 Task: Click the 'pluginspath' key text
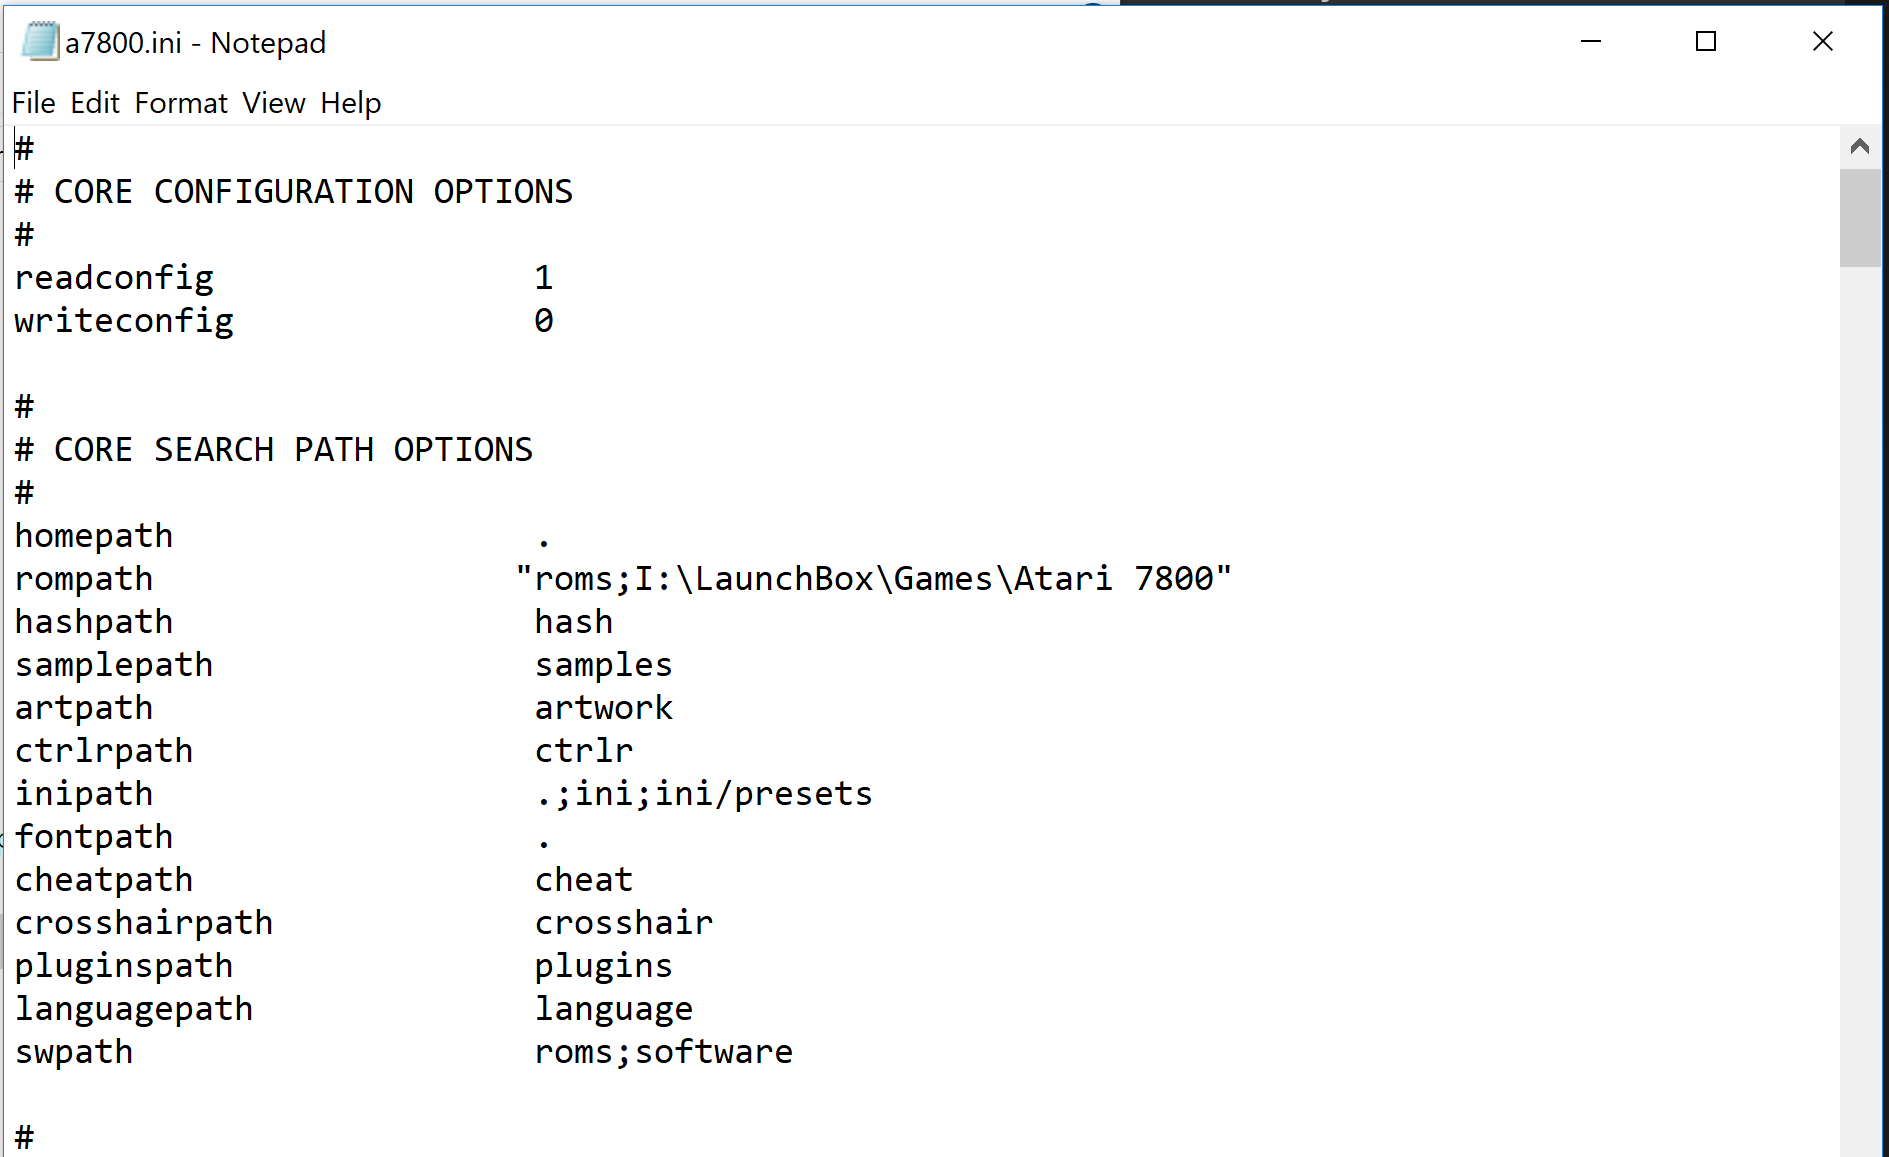click(124, 966)
